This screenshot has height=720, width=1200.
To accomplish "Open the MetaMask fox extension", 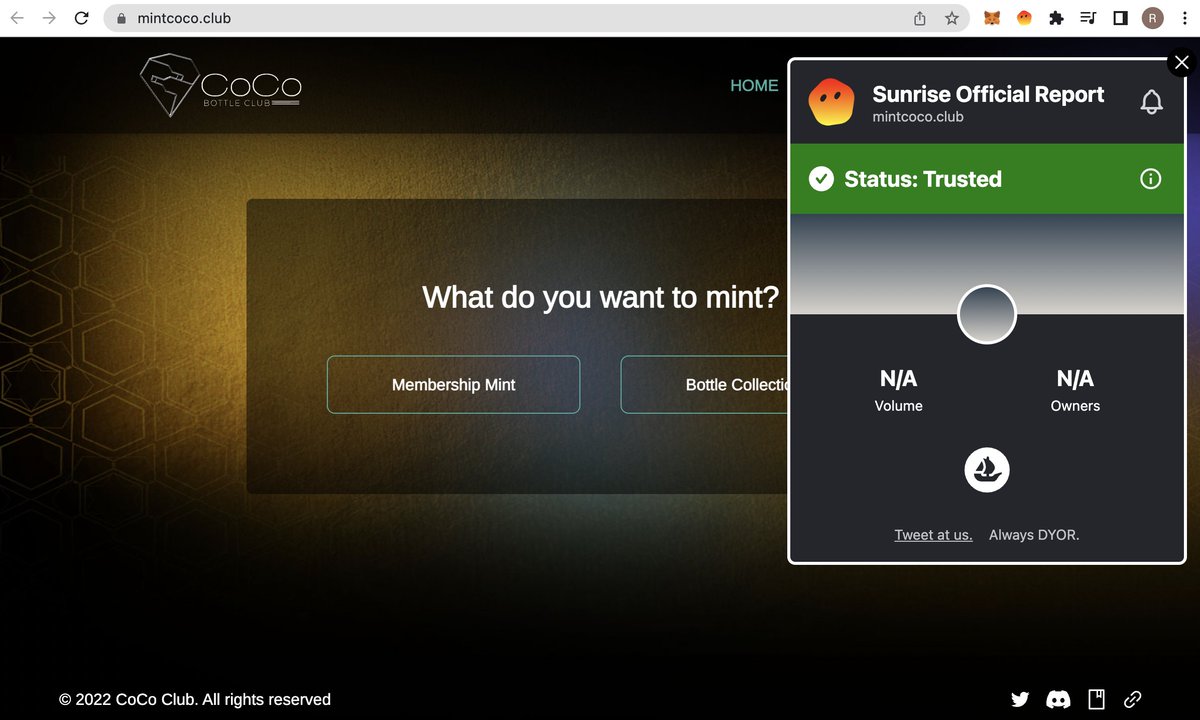I will 992,18.
